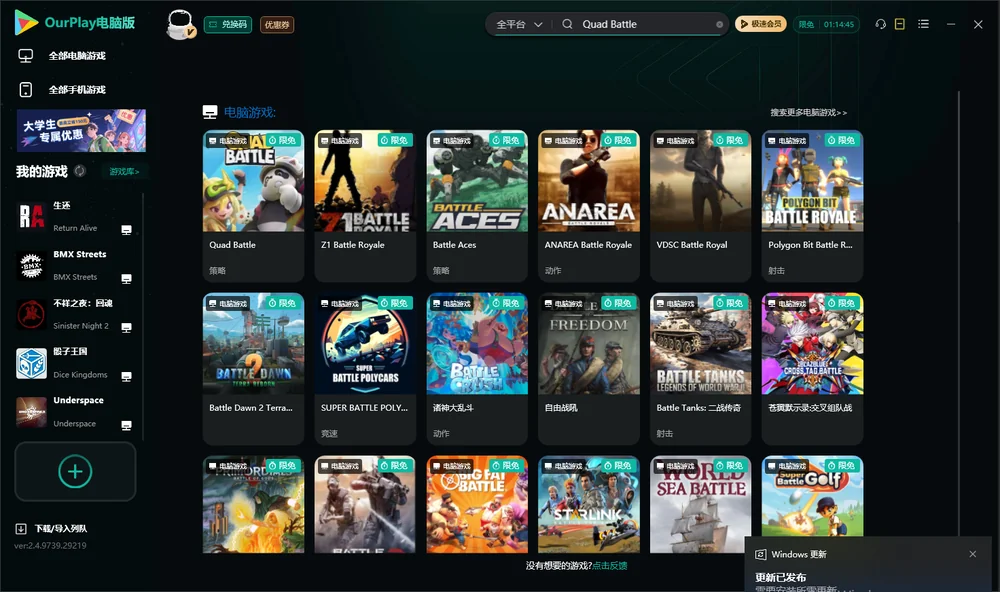Open the Starlink game card
Screen dimensions: 1000x592
click(x=589, y=504)
